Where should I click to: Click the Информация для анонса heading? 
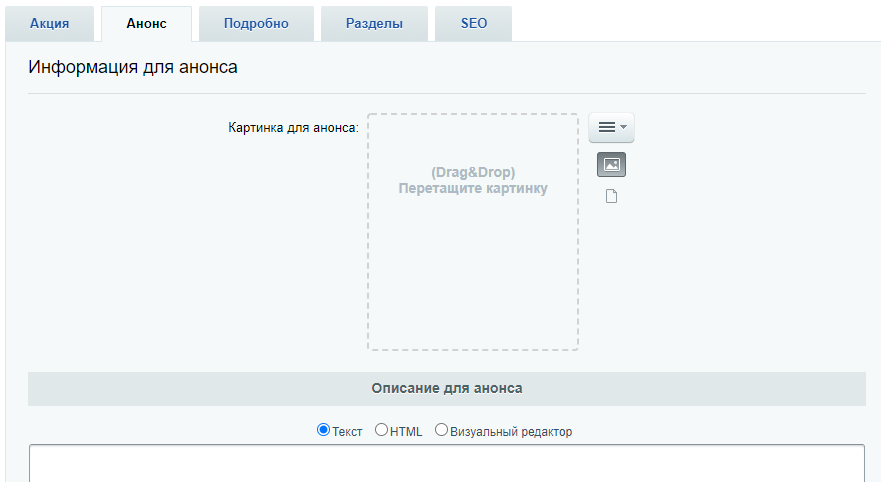133,67
